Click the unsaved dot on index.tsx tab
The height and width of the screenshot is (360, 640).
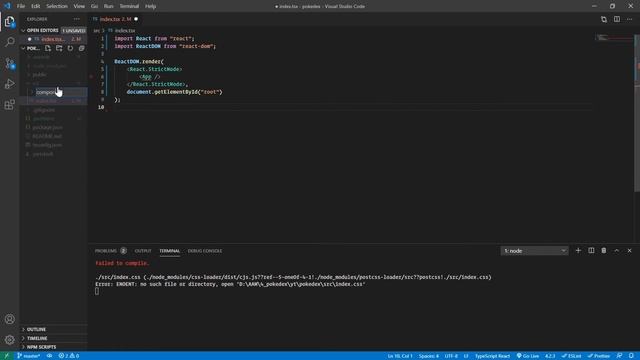click(136, 19)
